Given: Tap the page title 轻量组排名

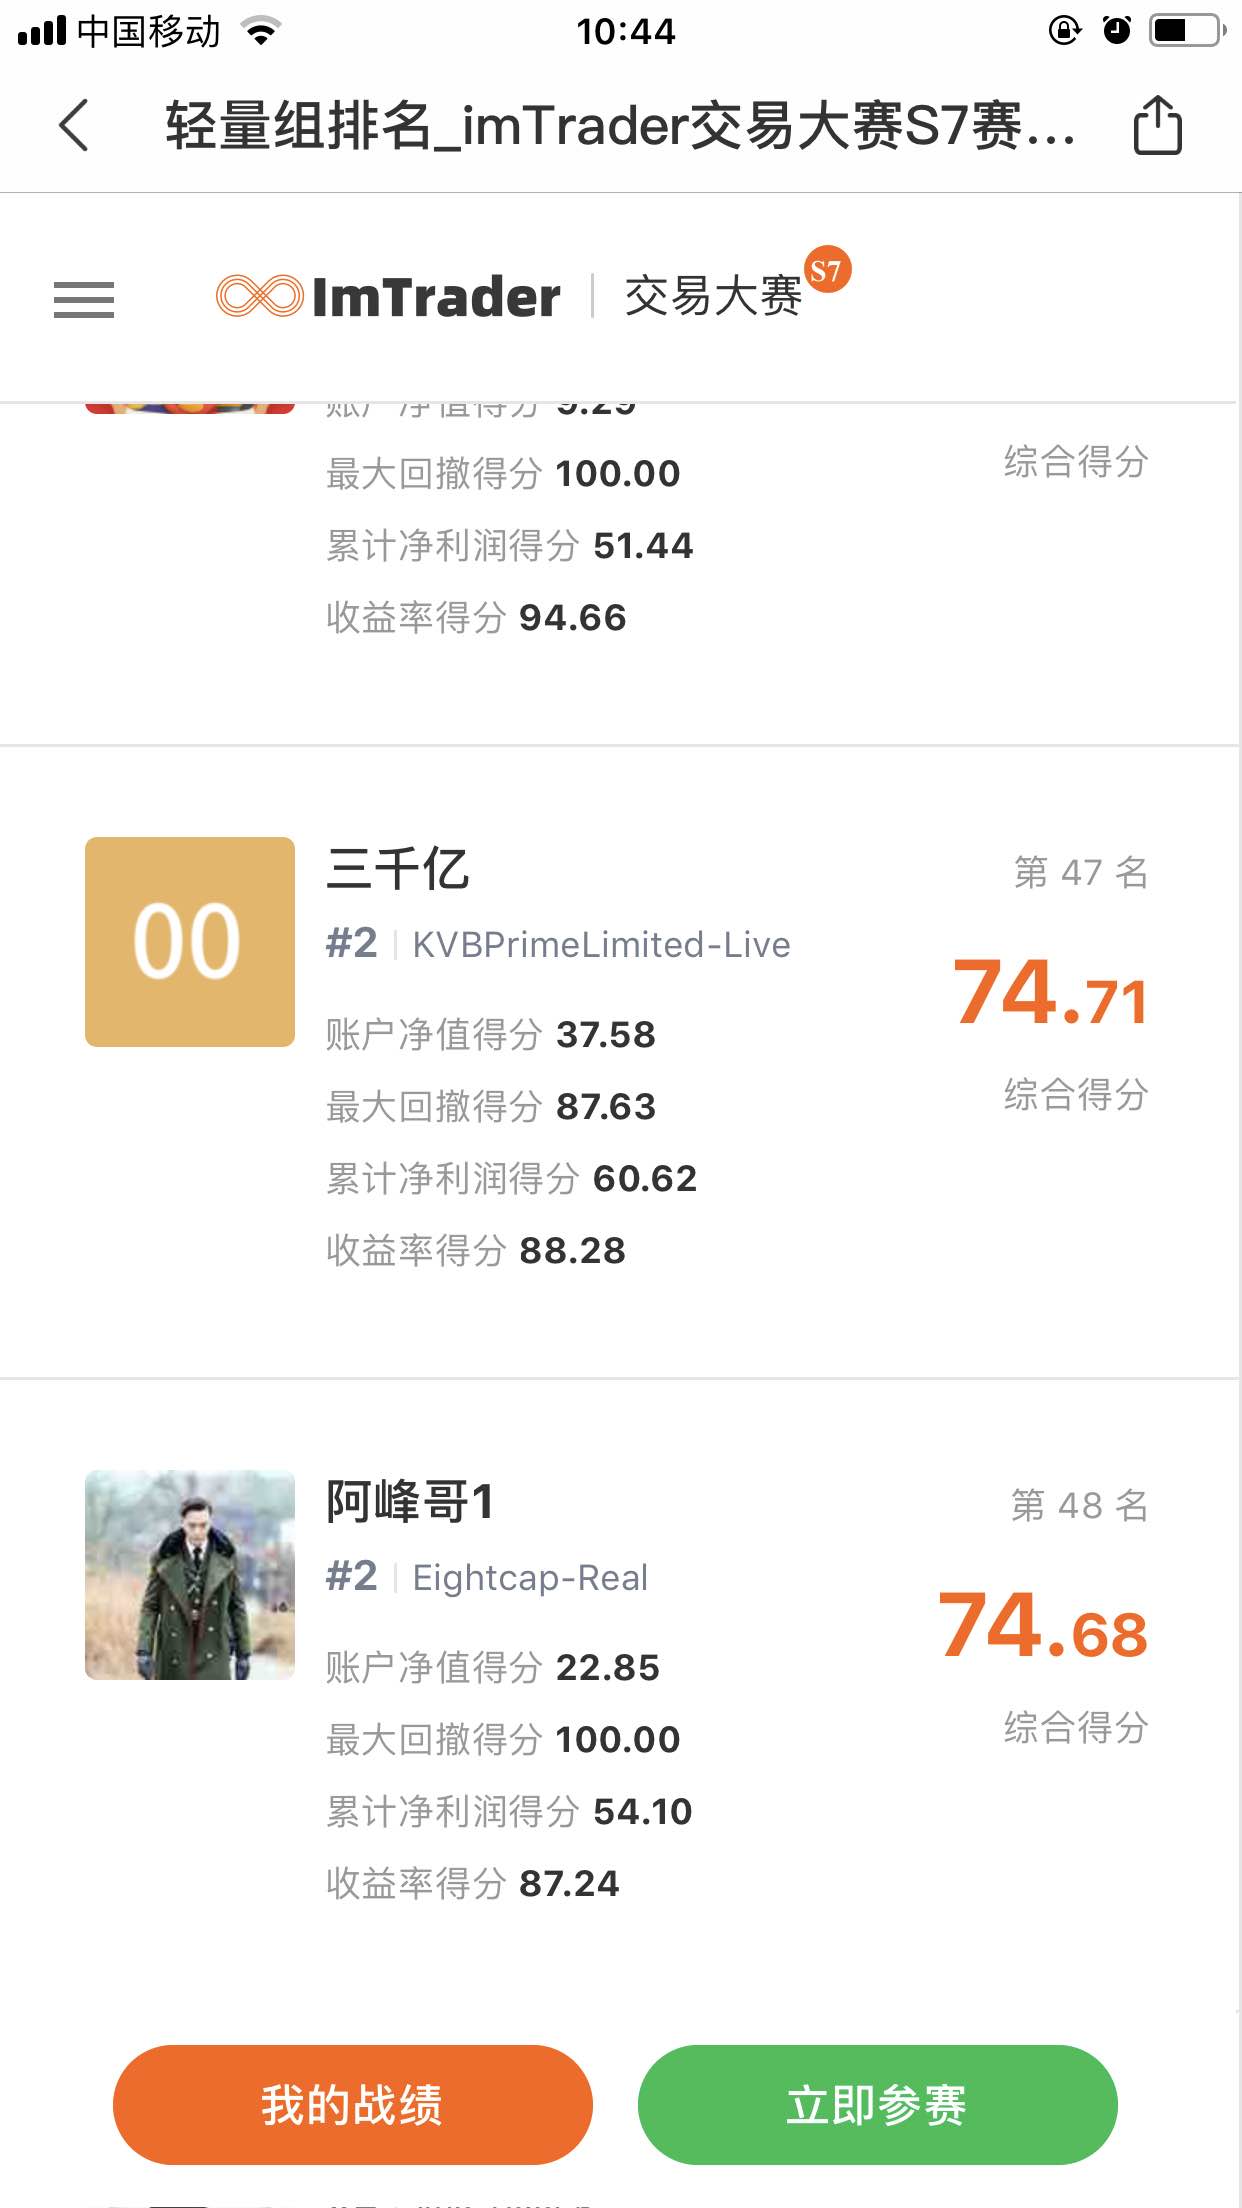Looking at the screenshot, I should pyautogui.click(x=298, y=126).
